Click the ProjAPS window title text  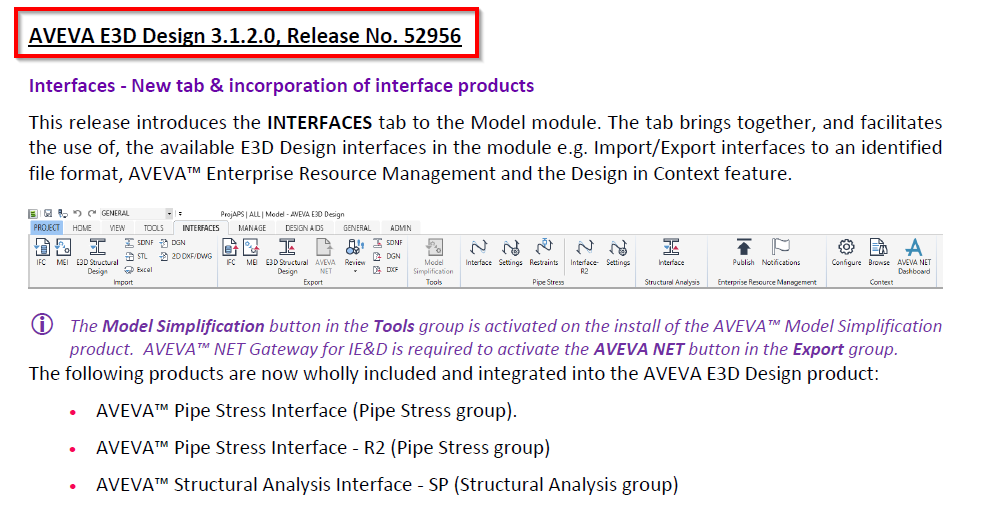click(282, 214)
